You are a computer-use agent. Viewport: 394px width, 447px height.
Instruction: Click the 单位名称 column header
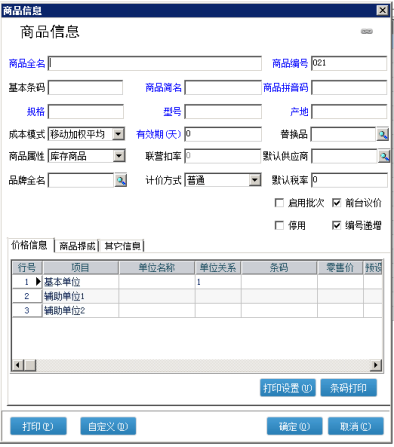click(x=157, y=268)
